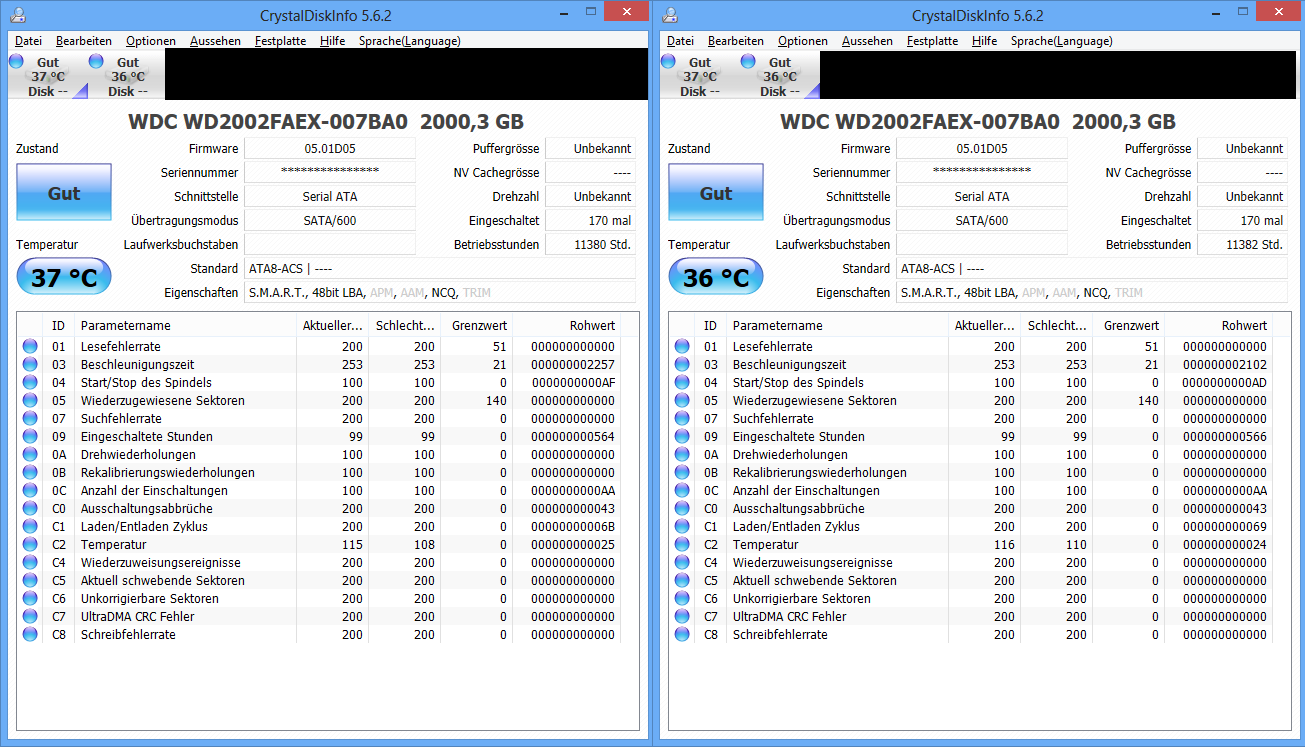Click status orb of Beschleunigungszeit, right window
1305x747 pixels.
click(x=682, y=364)
